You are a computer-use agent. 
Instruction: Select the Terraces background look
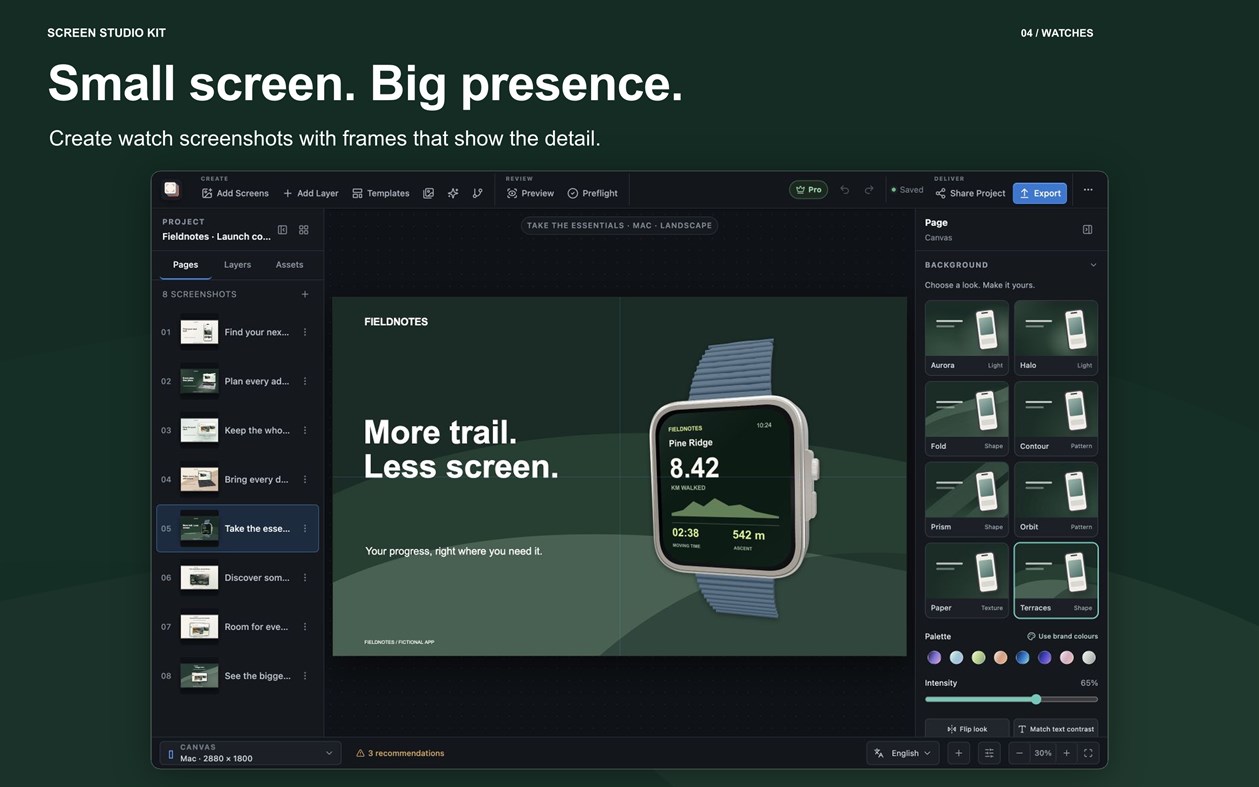pos(1056,580)
